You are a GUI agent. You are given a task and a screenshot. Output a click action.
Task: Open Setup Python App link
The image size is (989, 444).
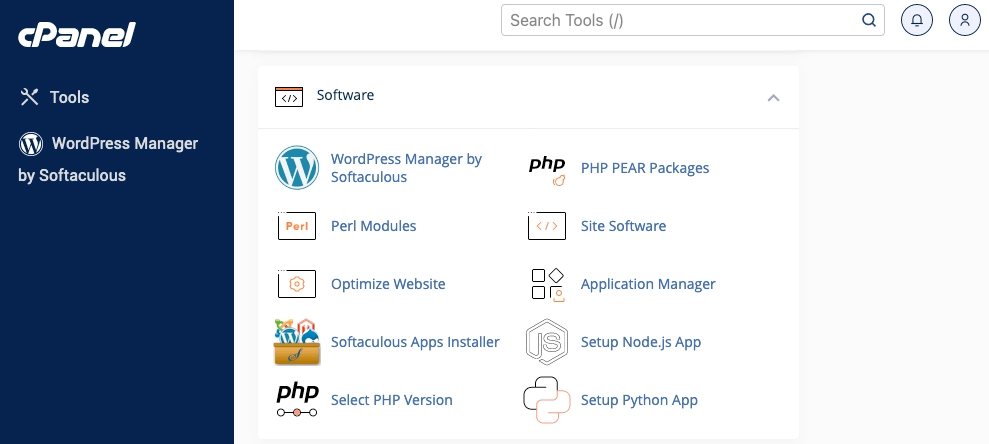tap(639, 400)
